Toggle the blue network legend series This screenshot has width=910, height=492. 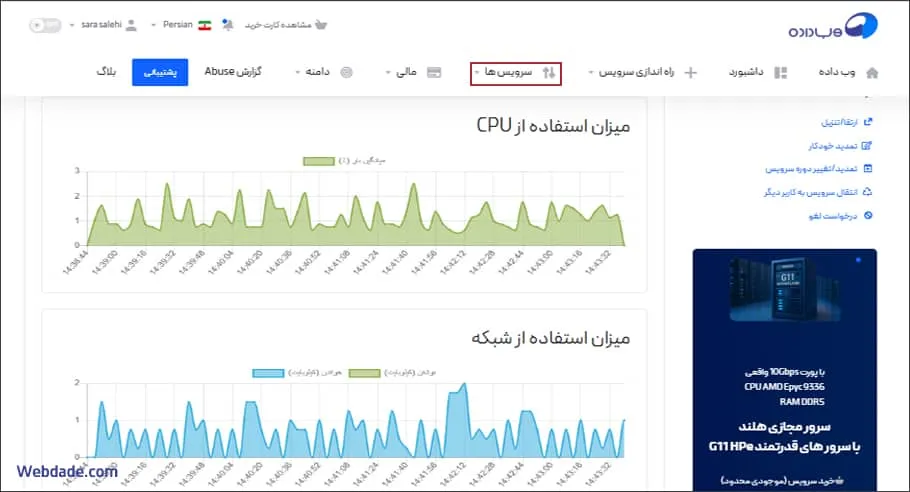pos(268,373)
